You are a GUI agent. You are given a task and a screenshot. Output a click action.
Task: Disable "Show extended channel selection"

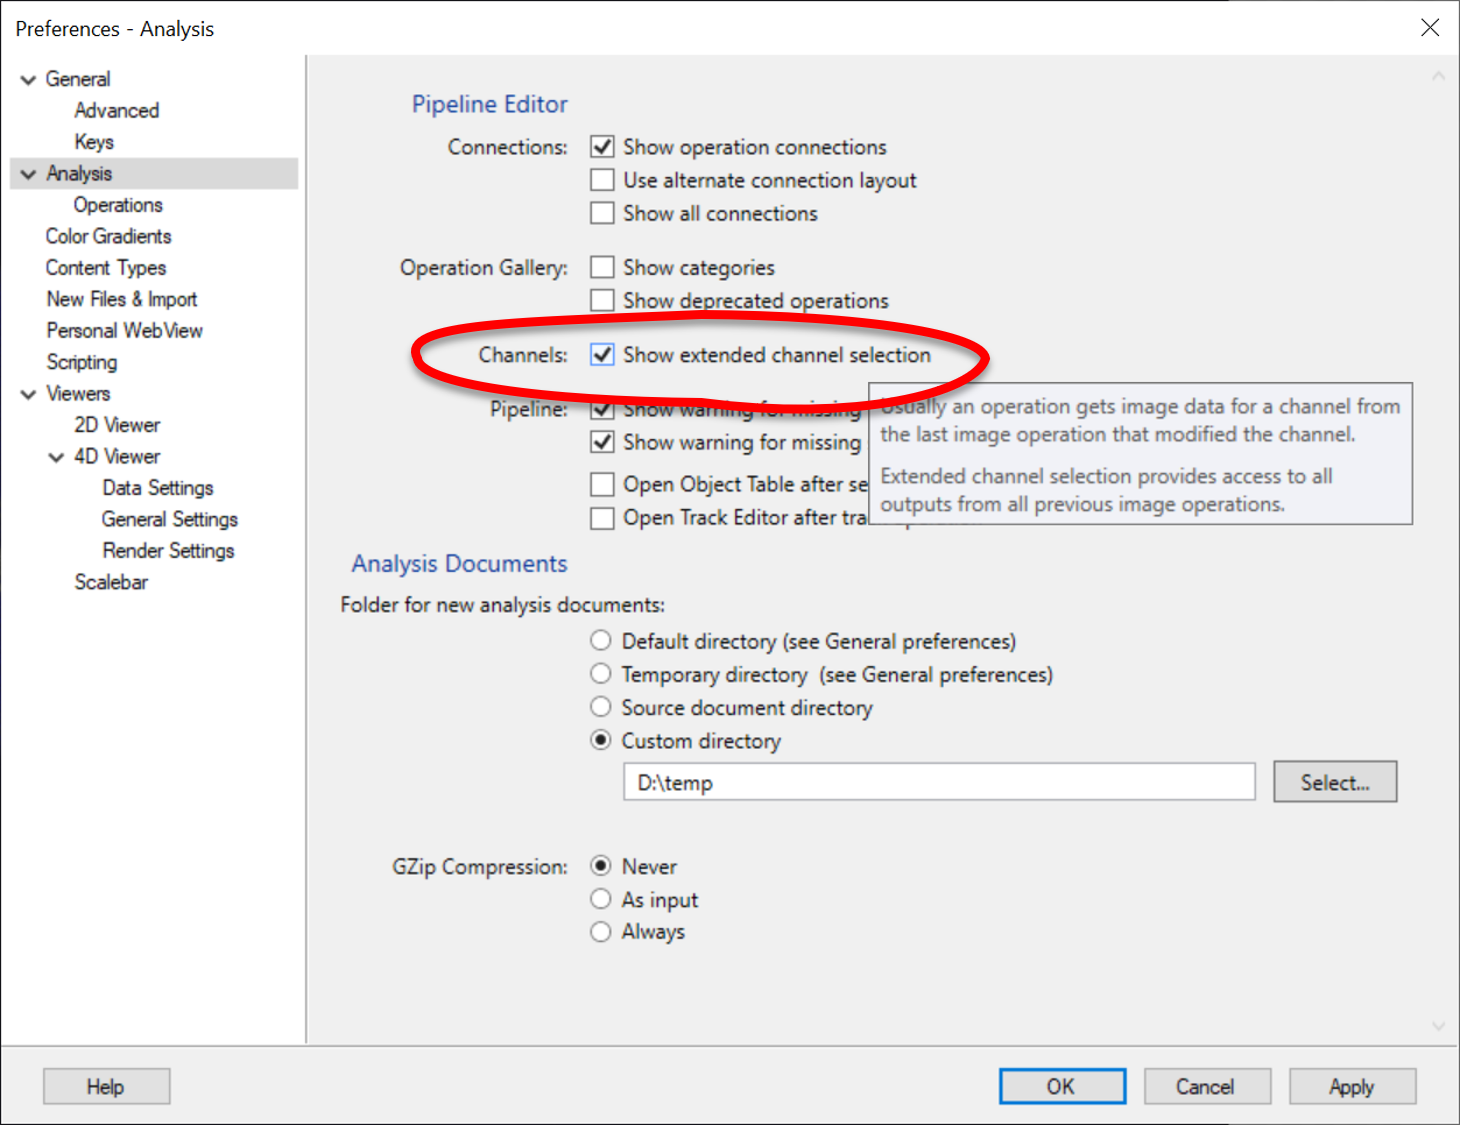coord(601,355)
